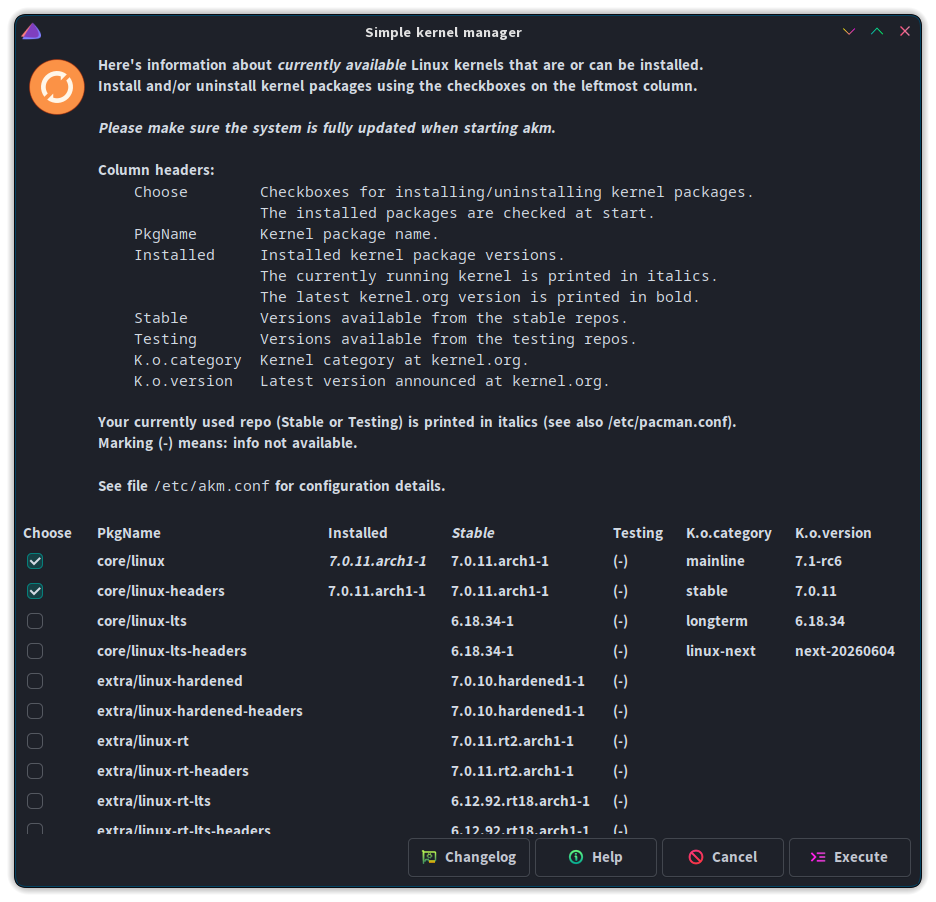Click the K.o.version column header

click(x=833, y=533)
